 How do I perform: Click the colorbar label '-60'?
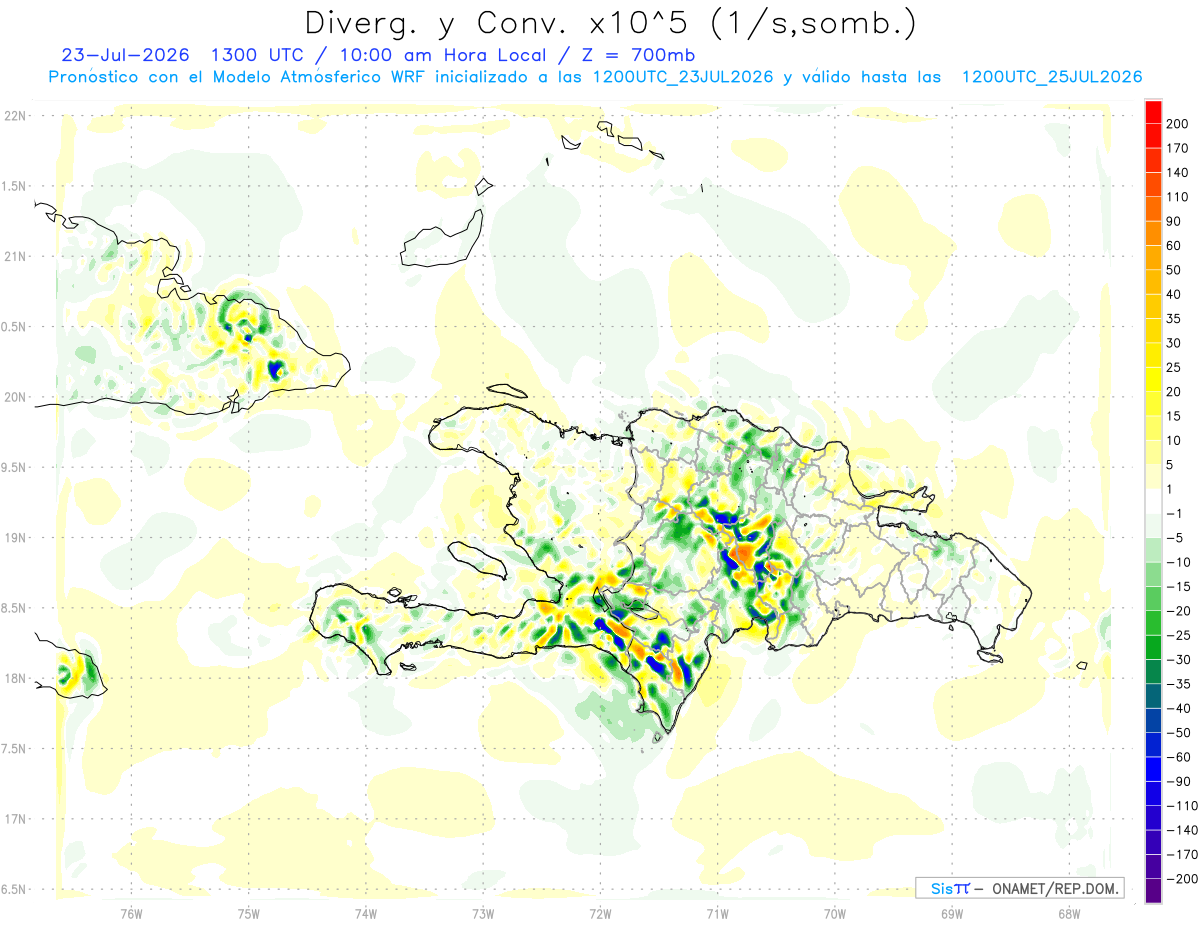point(1179,757)
